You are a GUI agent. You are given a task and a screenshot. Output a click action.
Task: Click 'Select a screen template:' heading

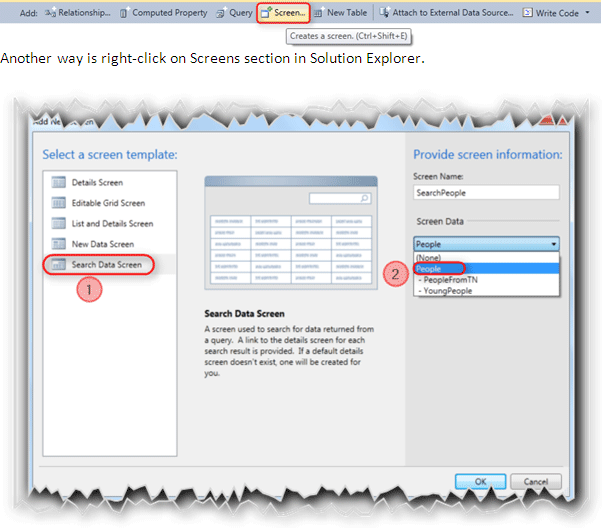point(110,154)
